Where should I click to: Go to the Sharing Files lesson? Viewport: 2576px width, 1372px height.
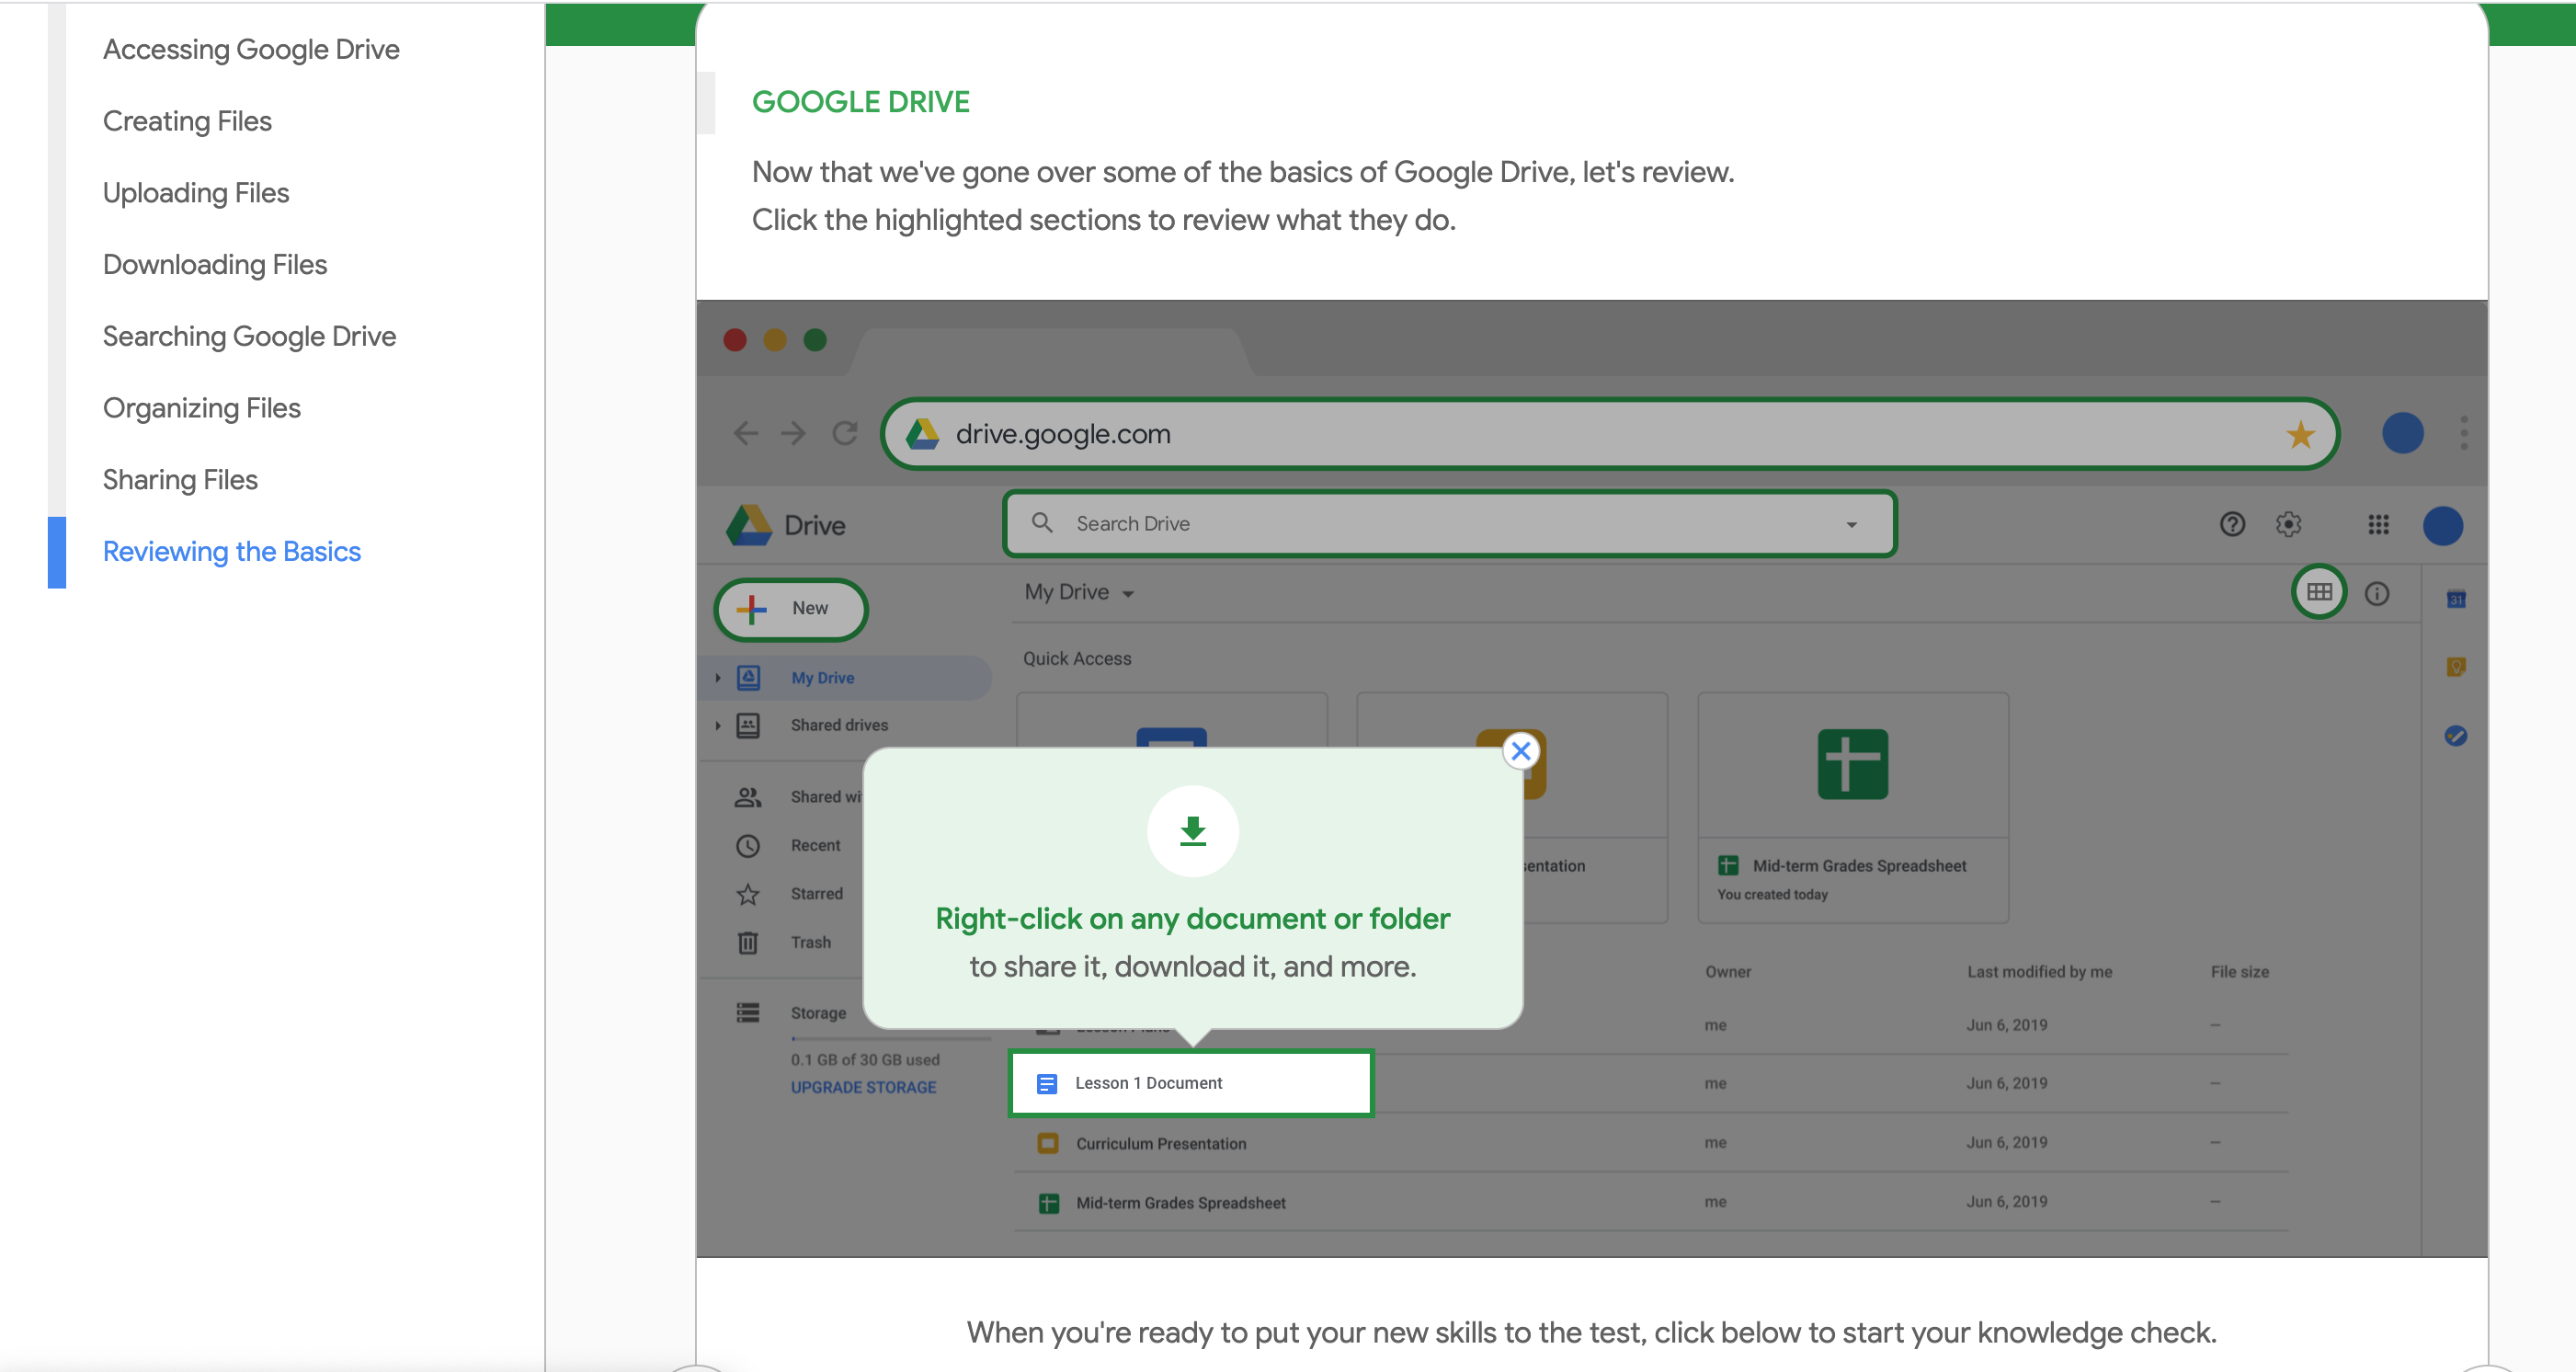(180, 480)
